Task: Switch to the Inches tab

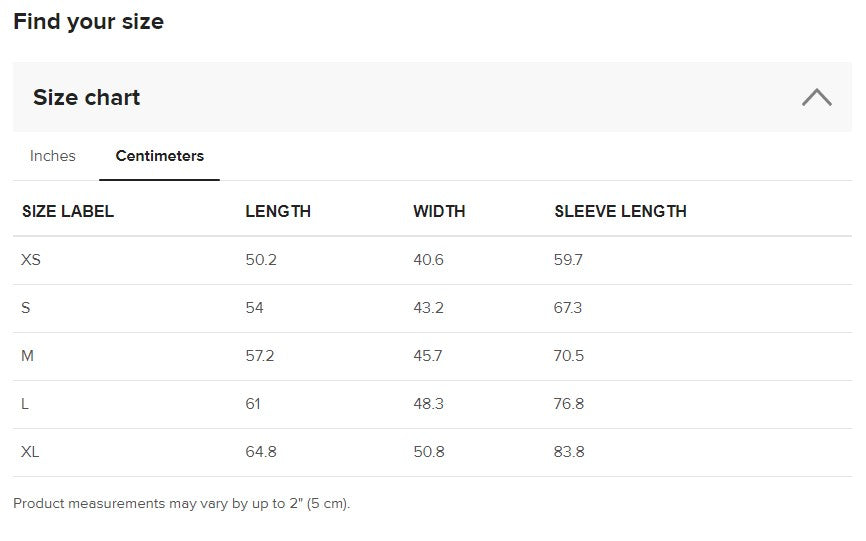Action: [53, 156]
